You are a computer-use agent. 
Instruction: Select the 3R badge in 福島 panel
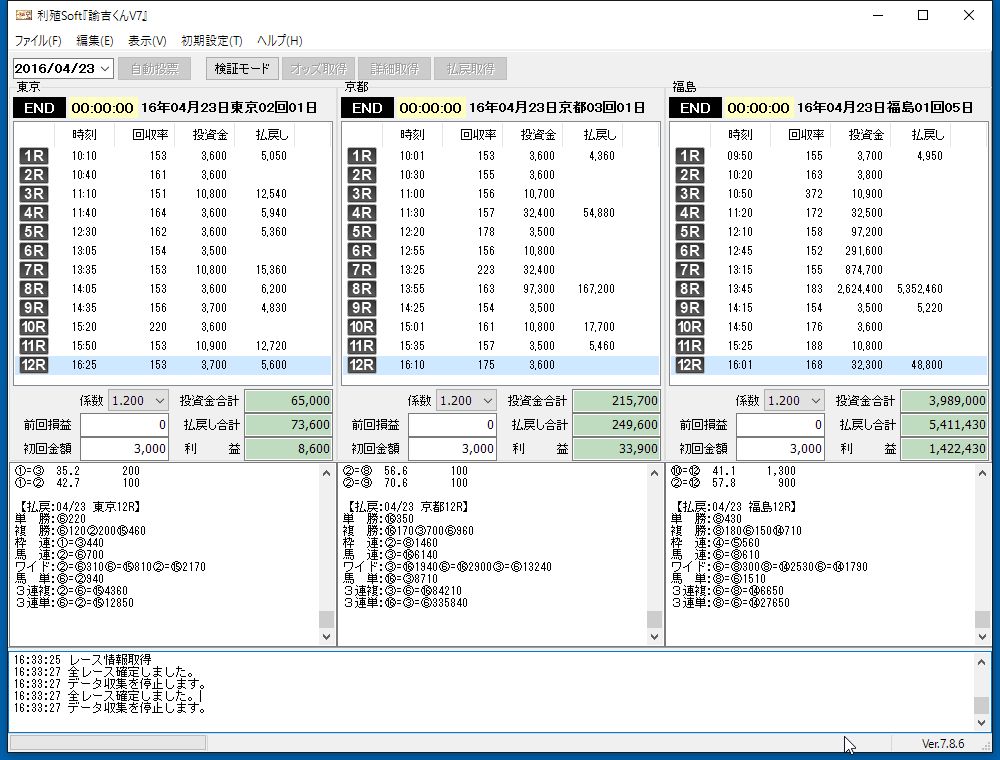pos(689,194)
